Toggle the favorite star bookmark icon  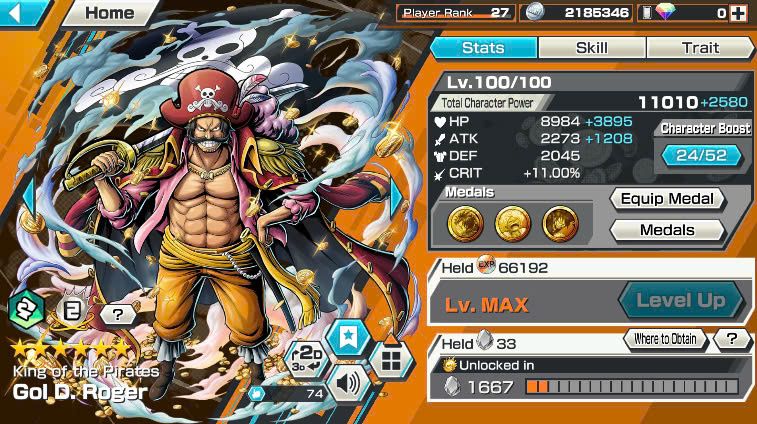click(348, 338)
